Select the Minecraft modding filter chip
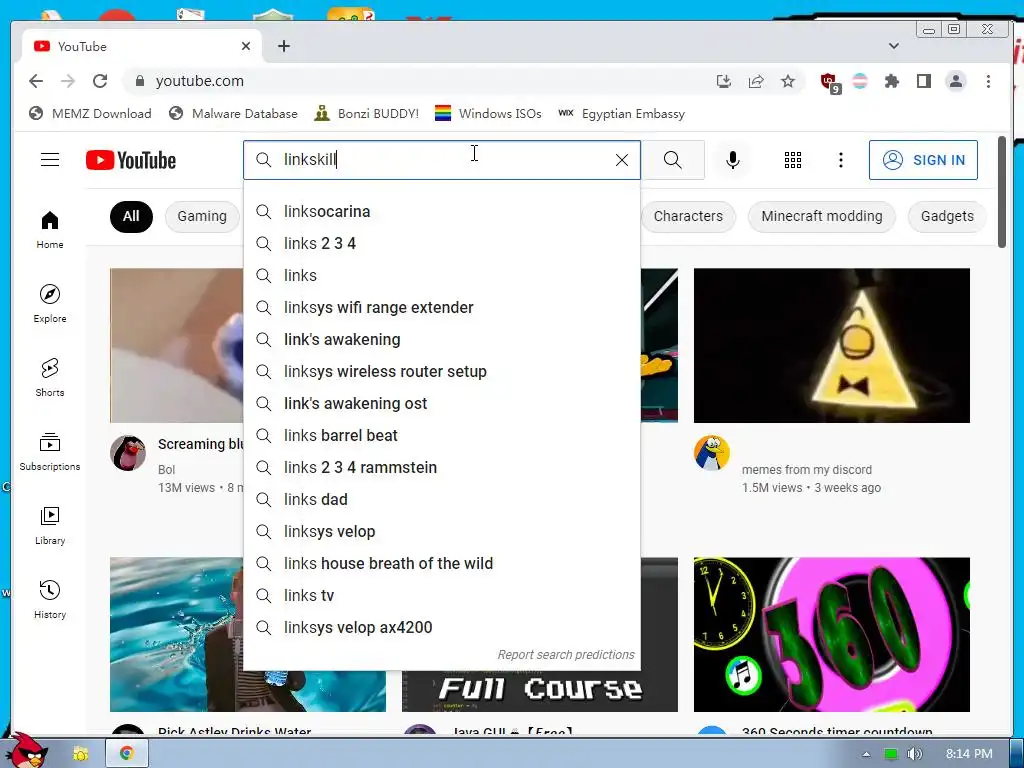The width and height of the screenshot is (1024, 768). 822,216
